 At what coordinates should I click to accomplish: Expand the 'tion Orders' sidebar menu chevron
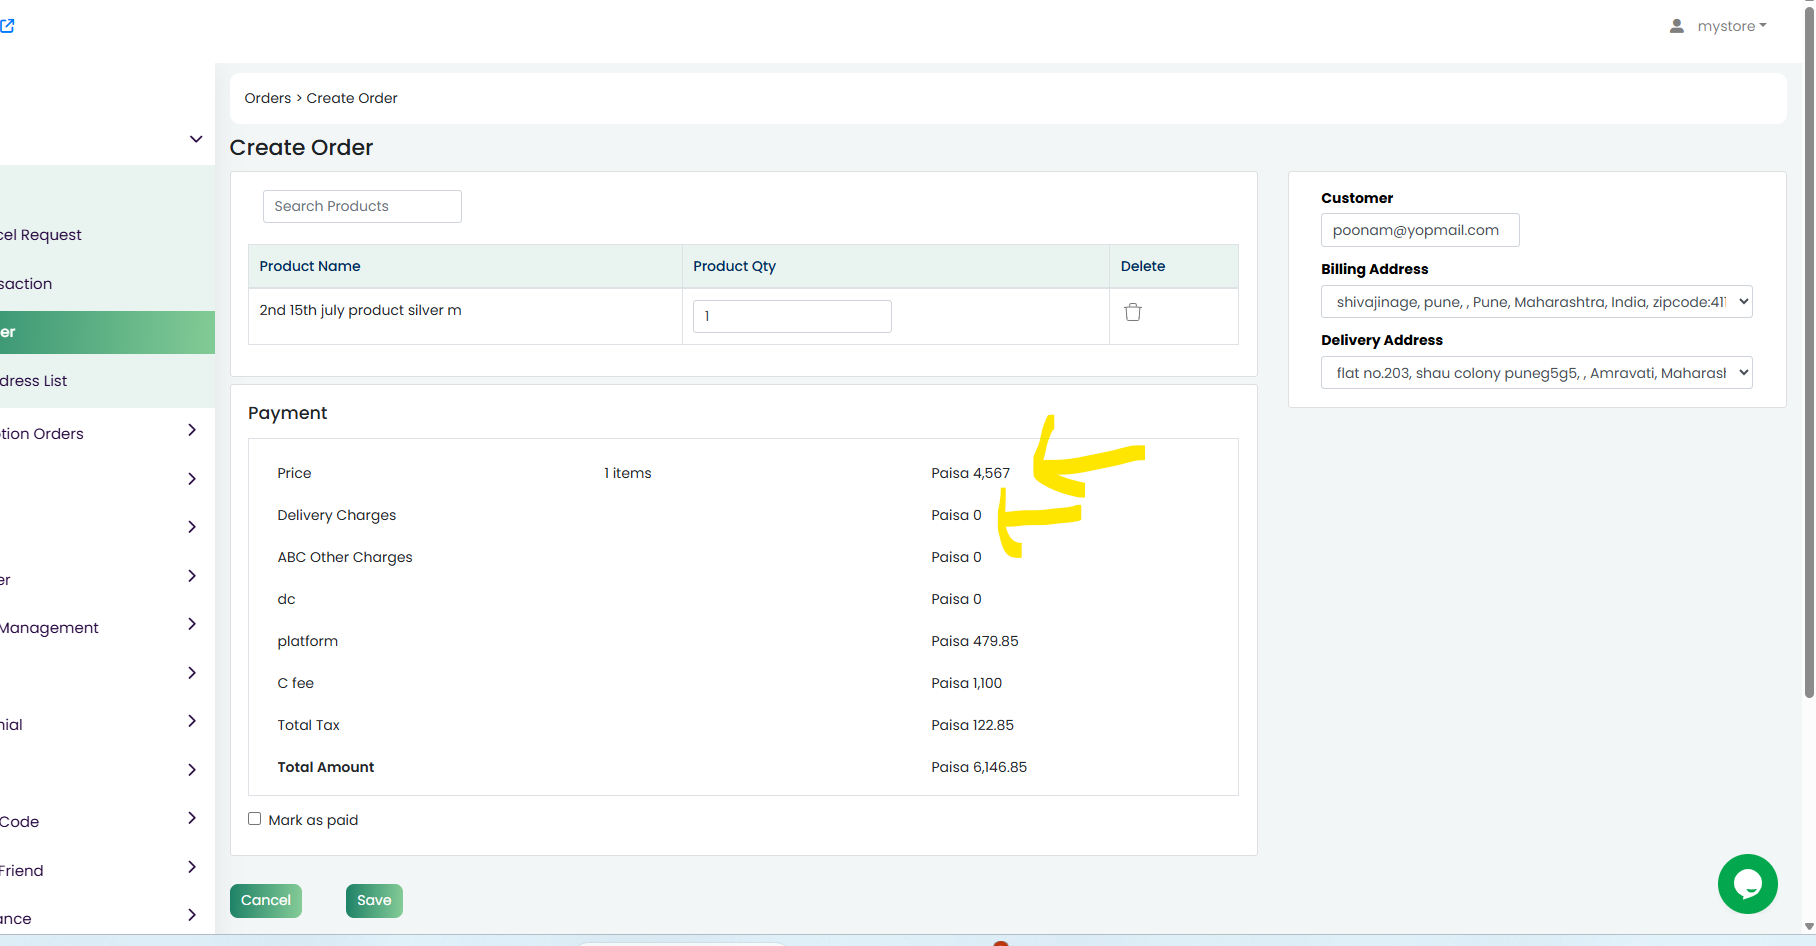[x=192, y=430]
